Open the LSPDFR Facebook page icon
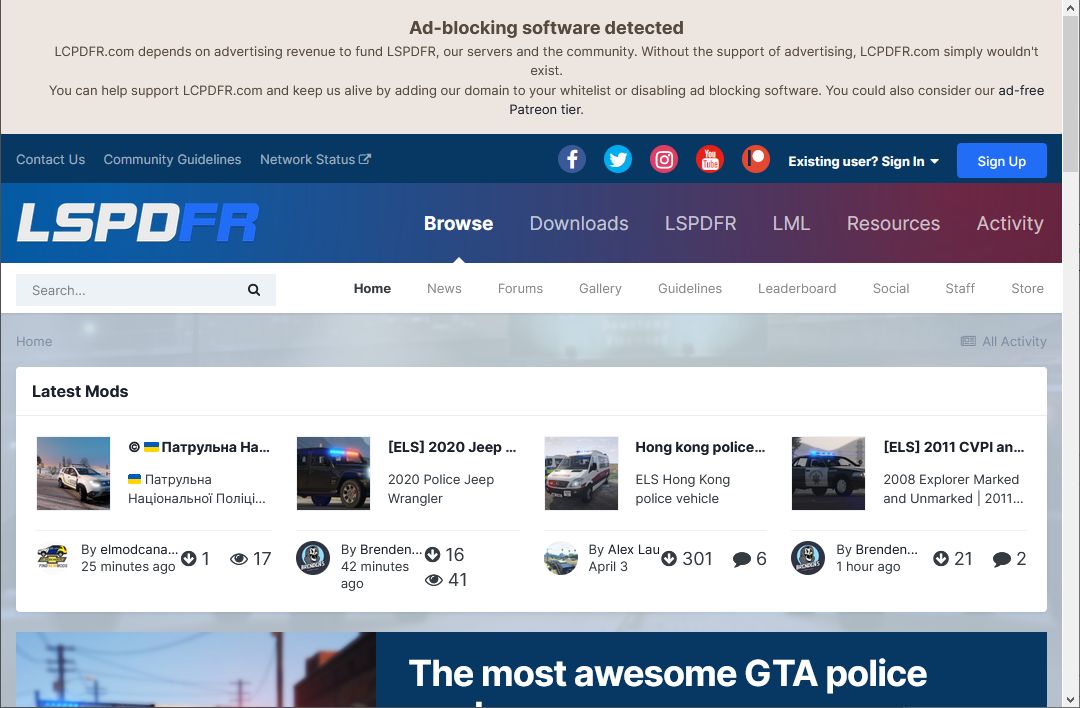 (x=572, y=160)
